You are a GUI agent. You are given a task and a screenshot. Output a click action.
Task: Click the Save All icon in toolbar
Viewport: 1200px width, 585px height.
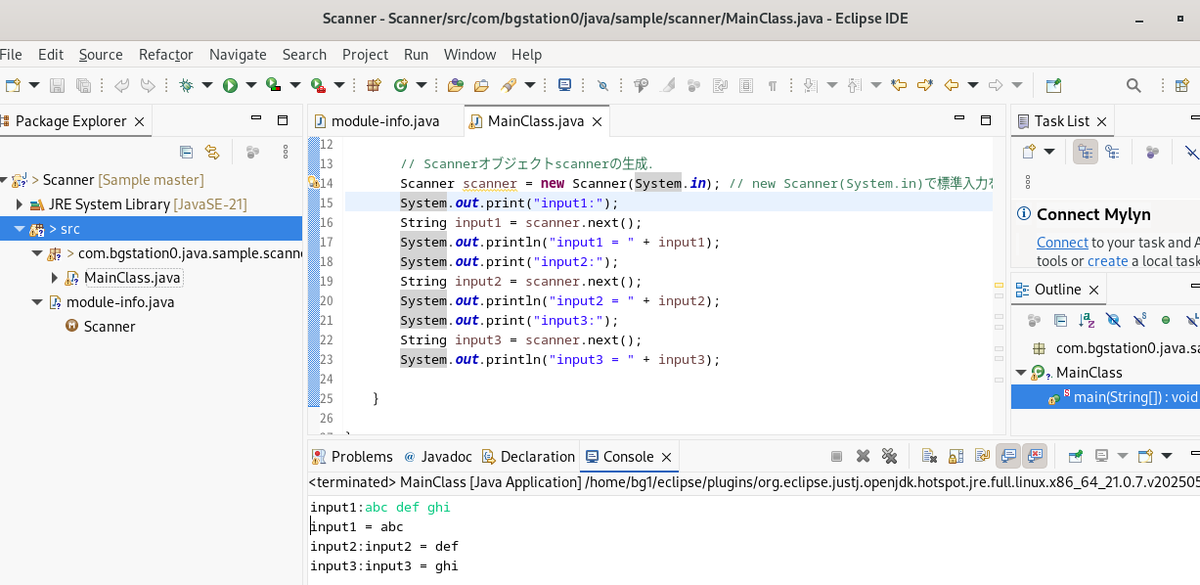click(83, 86)
